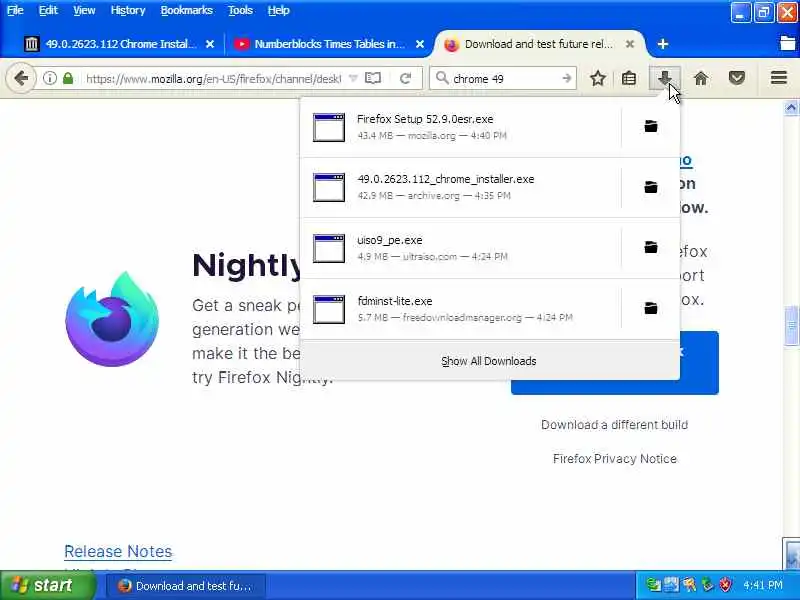
Task: Switch to Numberblocks Times Tables tab
Action: 329,44
